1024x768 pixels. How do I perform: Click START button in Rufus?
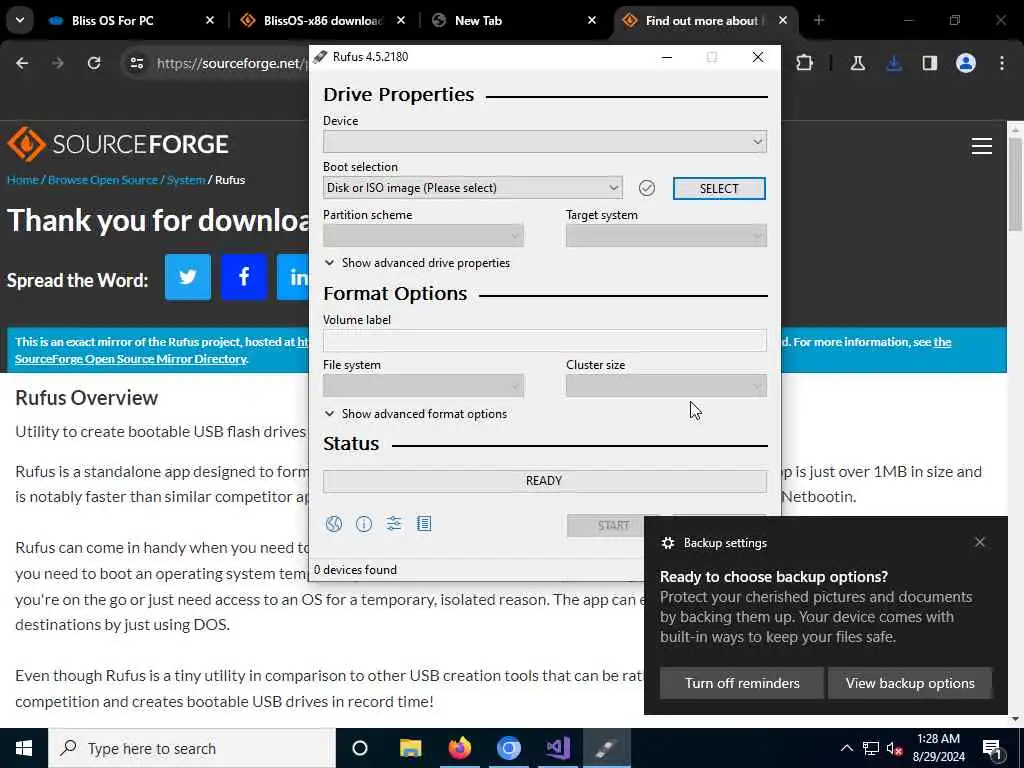pyautogui.click(x=613, y=526)
